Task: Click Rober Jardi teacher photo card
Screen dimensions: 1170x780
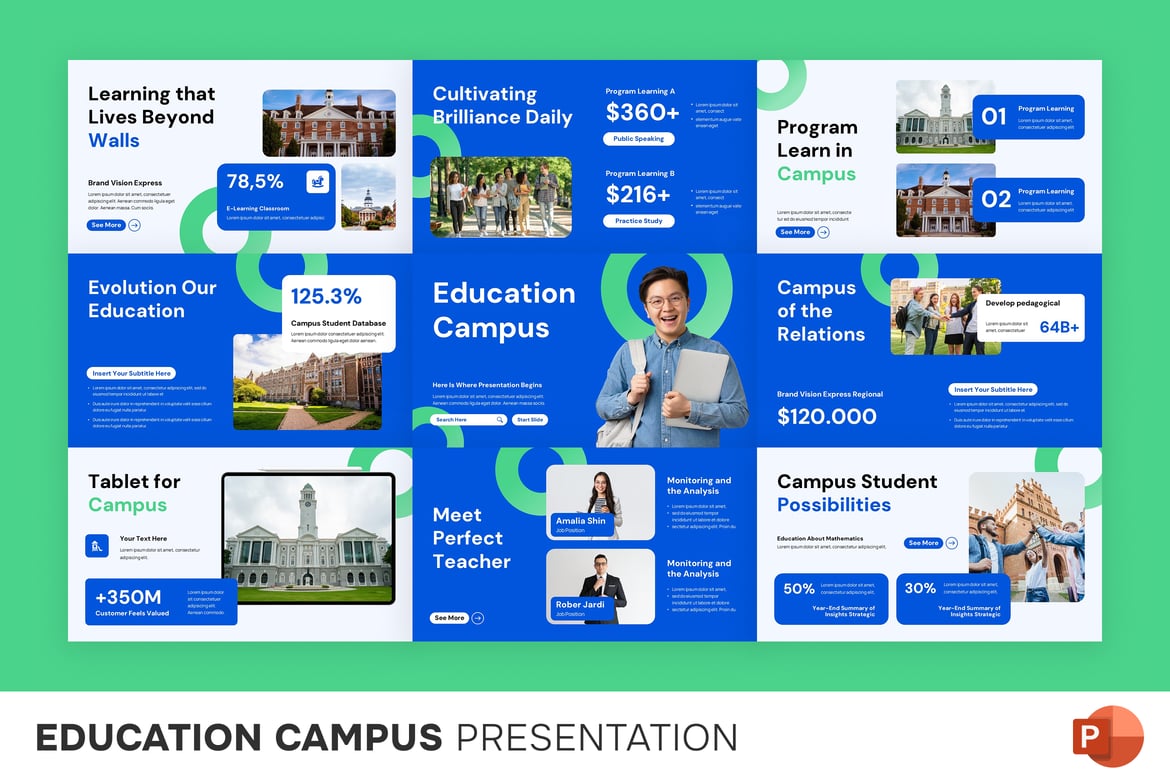Action: tap(601, 587)
